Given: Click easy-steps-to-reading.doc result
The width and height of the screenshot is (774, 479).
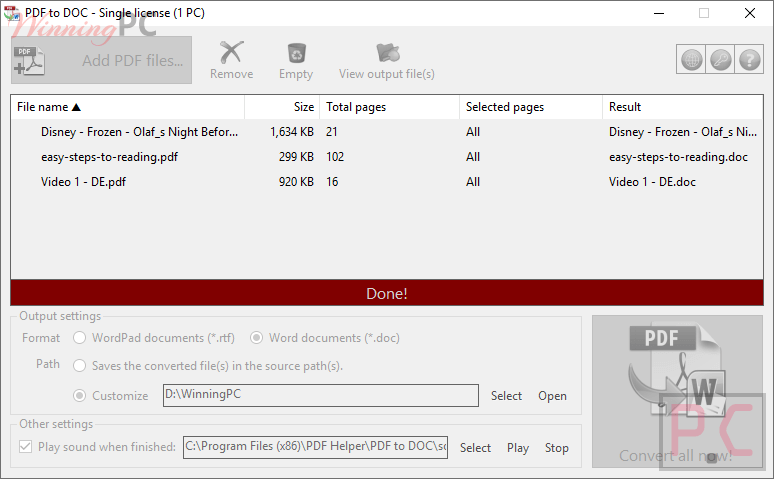Looking at the screenshot, I should click(678, 157).
